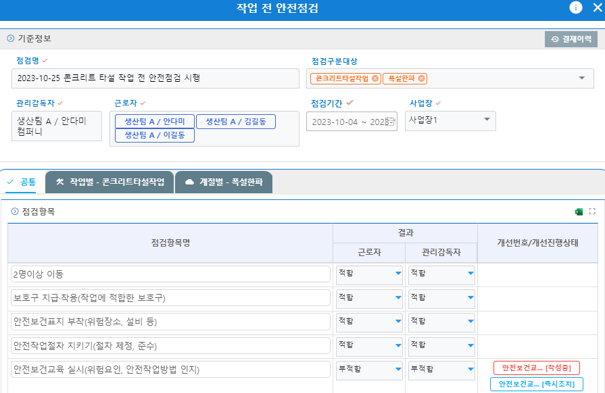Export table via green Excel icon
The height and width of the screenshot is (393, 605).
click(x=579, y=211)
